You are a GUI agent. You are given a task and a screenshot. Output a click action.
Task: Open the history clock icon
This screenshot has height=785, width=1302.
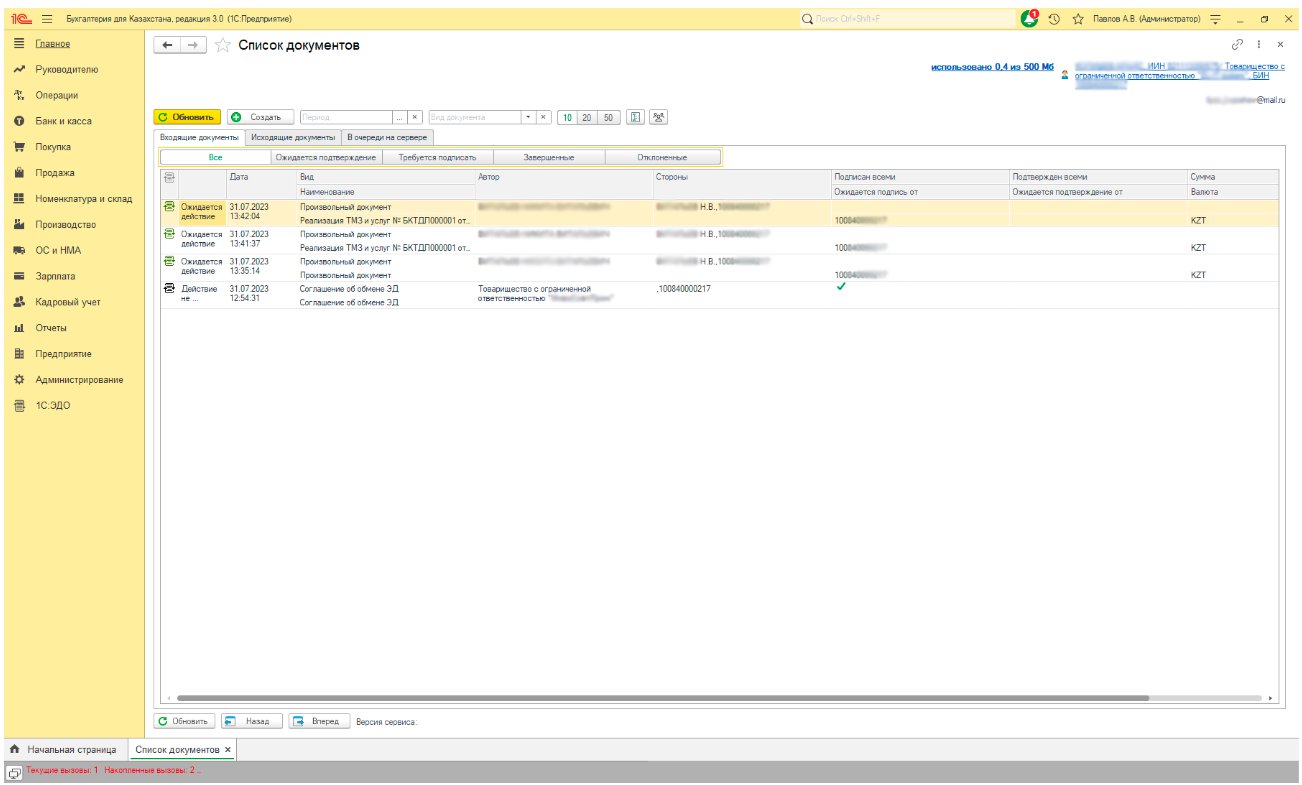coord(1054,19)
